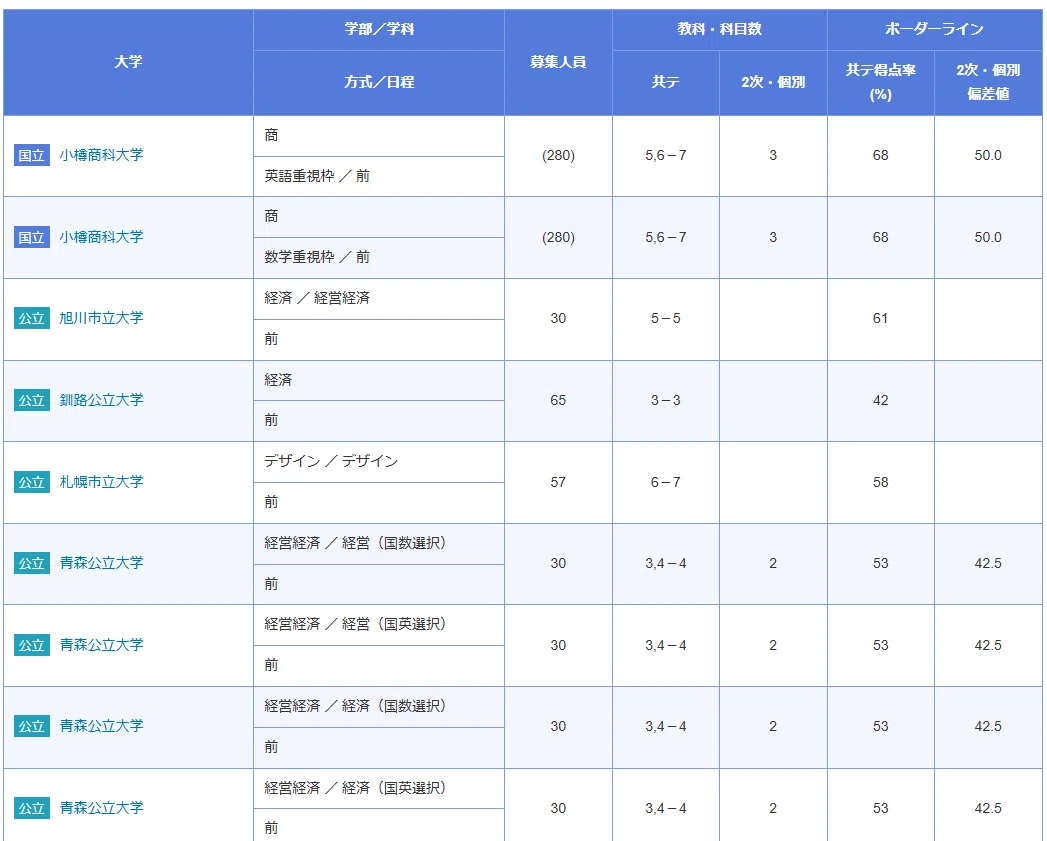Open 青森公立大学 link for 経営（国英選択）
Image resolution: width=1047 pixels, height=841 pixels.
[x=101, y=645]
